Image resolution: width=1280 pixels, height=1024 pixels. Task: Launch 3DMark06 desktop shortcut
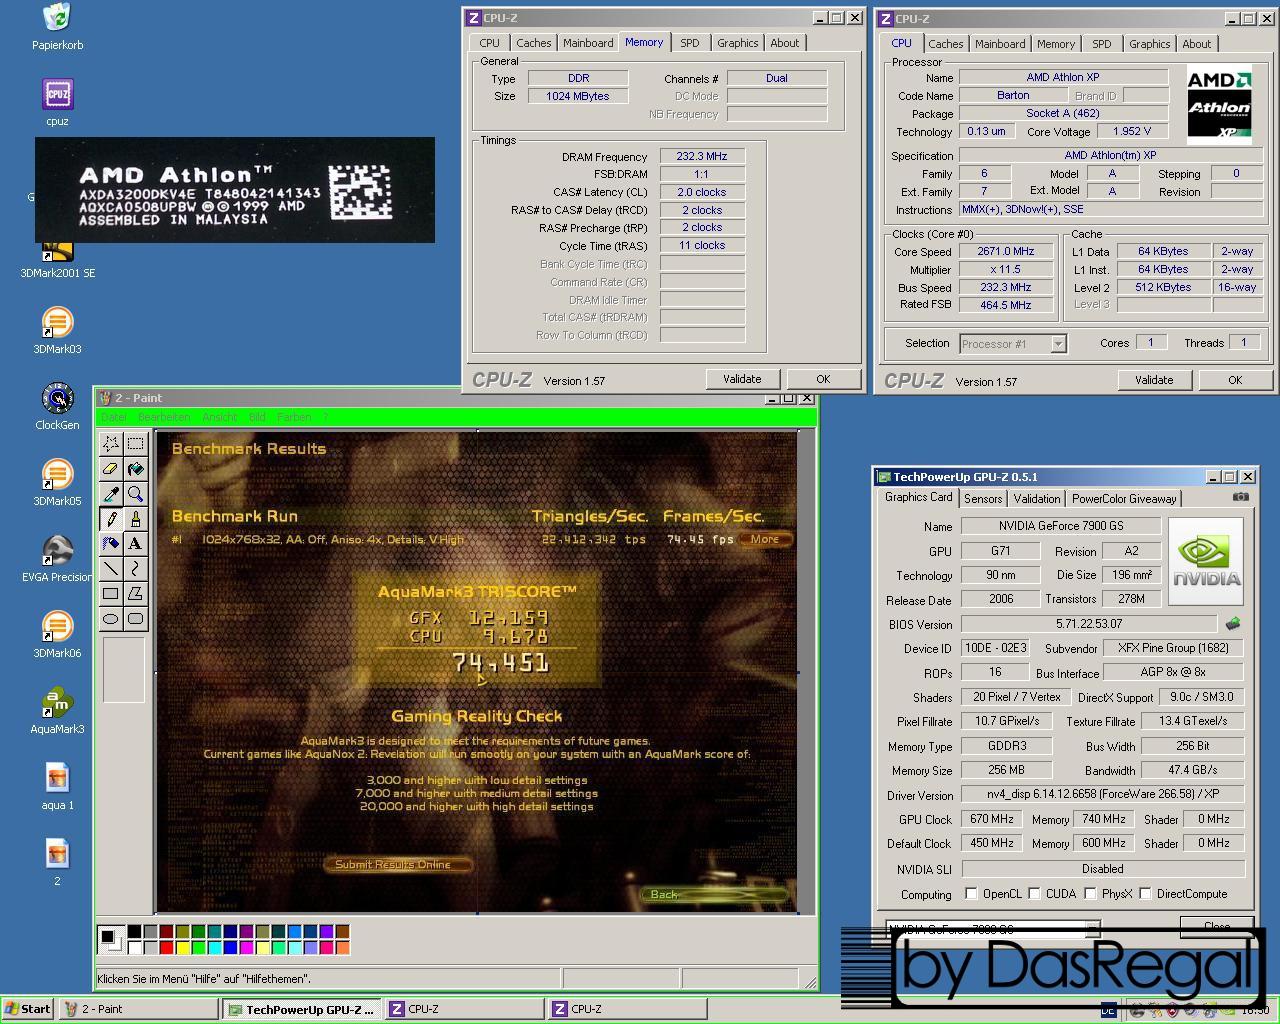57,635
